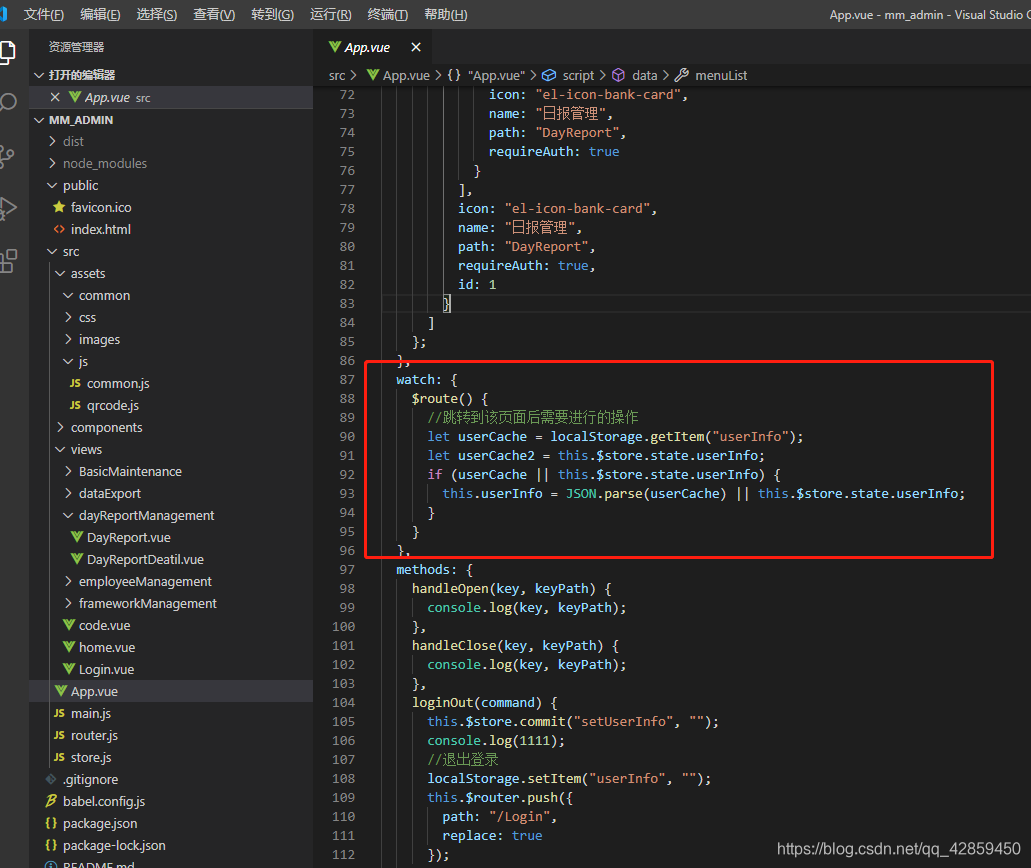Viewport: 1031px width, 868px height.
Task: Expand the dist folder
Action: coord(53,141)
